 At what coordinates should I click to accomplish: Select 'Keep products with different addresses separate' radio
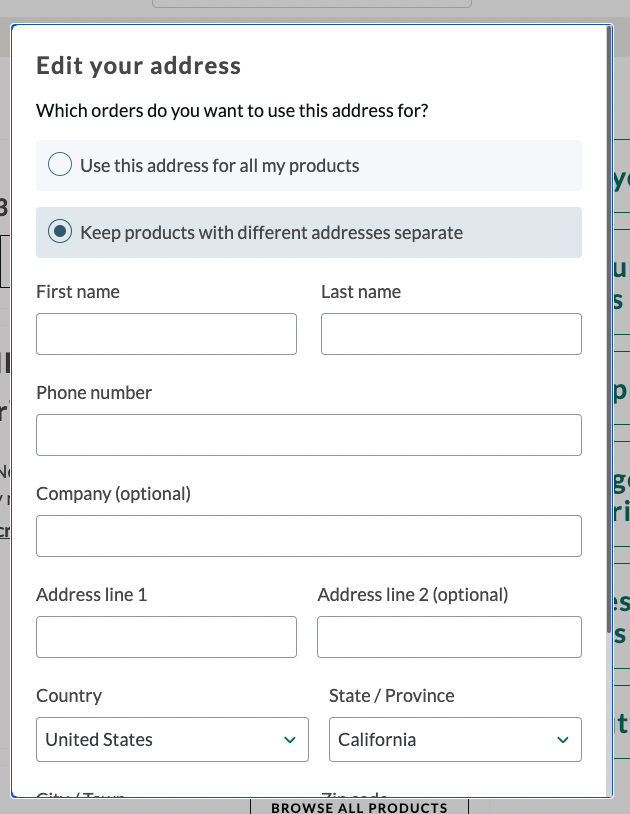pyautogui.click(x=60, y=232)
